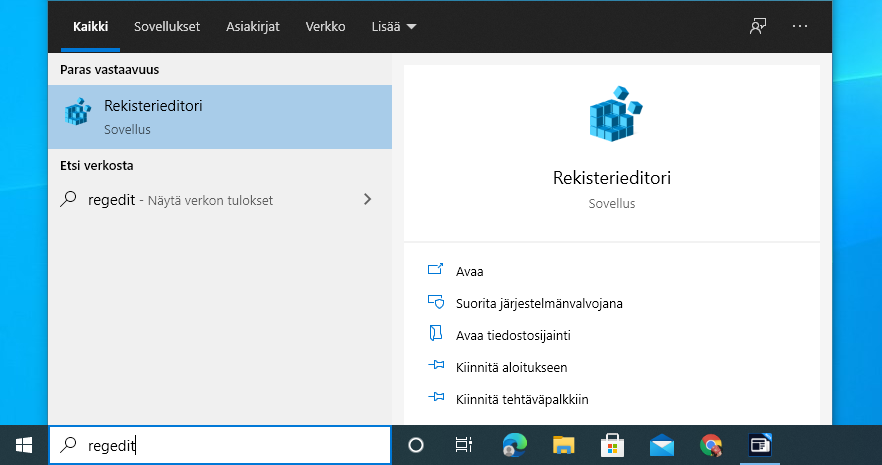Image resolution: width=882 pixels, height=465 pixels.
Task: Open the Rekisterieditori best match result
Action: point(220,117)
